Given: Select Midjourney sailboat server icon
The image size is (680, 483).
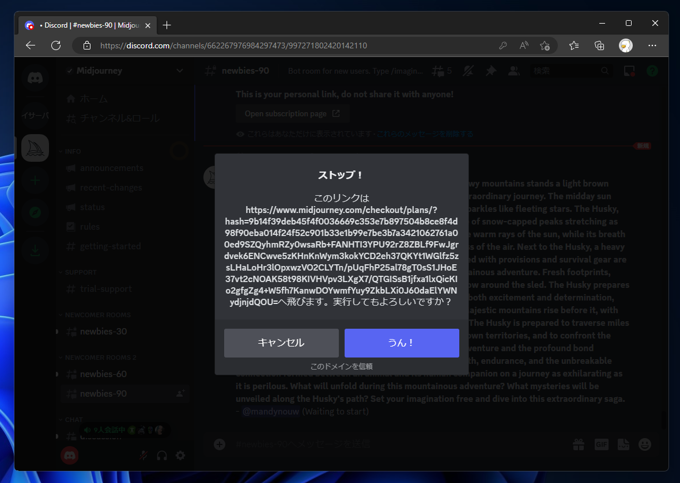Looking at the screenshot, I should [35, 148].
